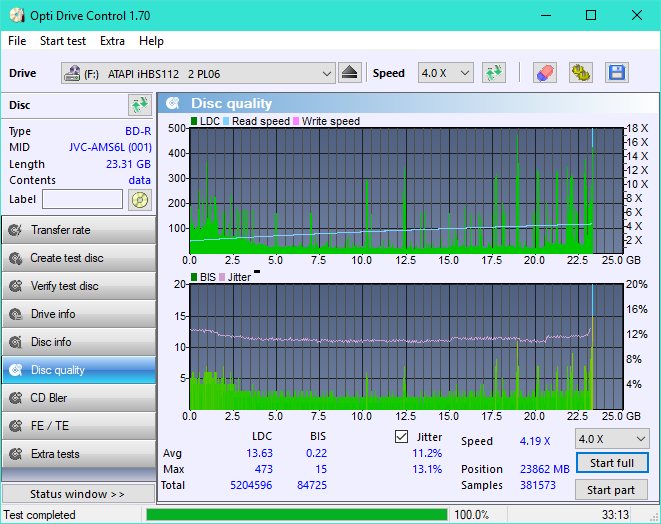Click the Drive info sidebar icon
Image resolution: width=661 pixels, height=524 pixels.
[16, 314]
